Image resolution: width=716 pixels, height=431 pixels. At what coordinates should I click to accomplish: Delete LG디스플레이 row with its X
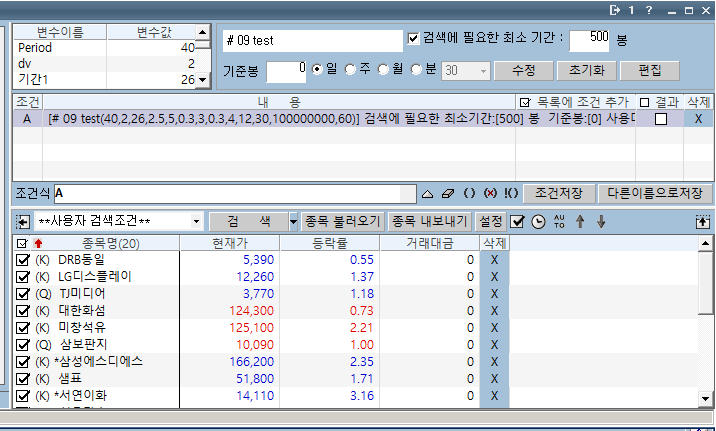(494, 277)
